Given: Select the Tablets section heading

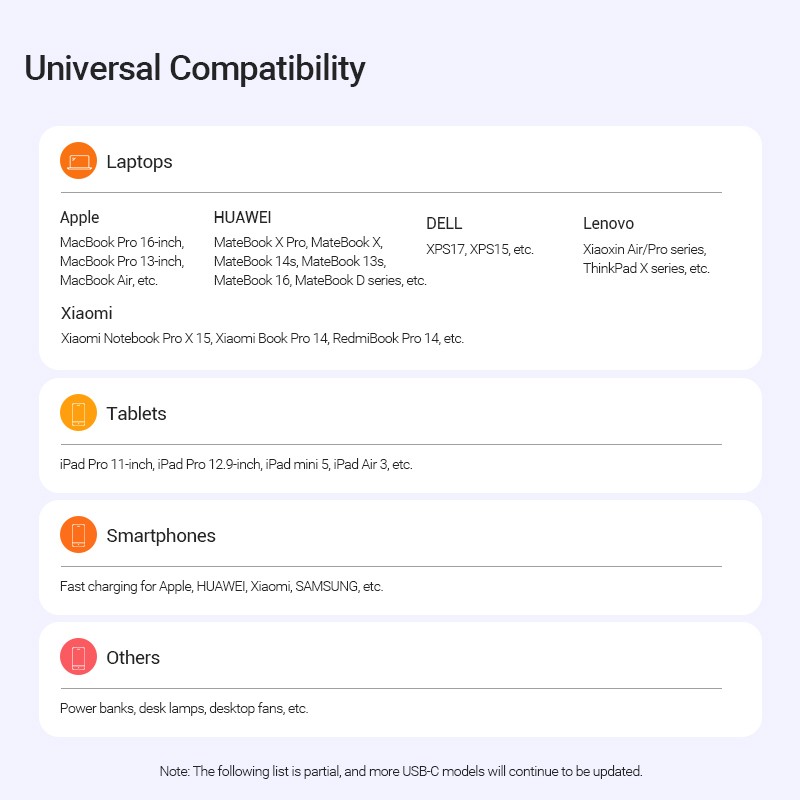Looking at the screenshot, I should [136, 414].
